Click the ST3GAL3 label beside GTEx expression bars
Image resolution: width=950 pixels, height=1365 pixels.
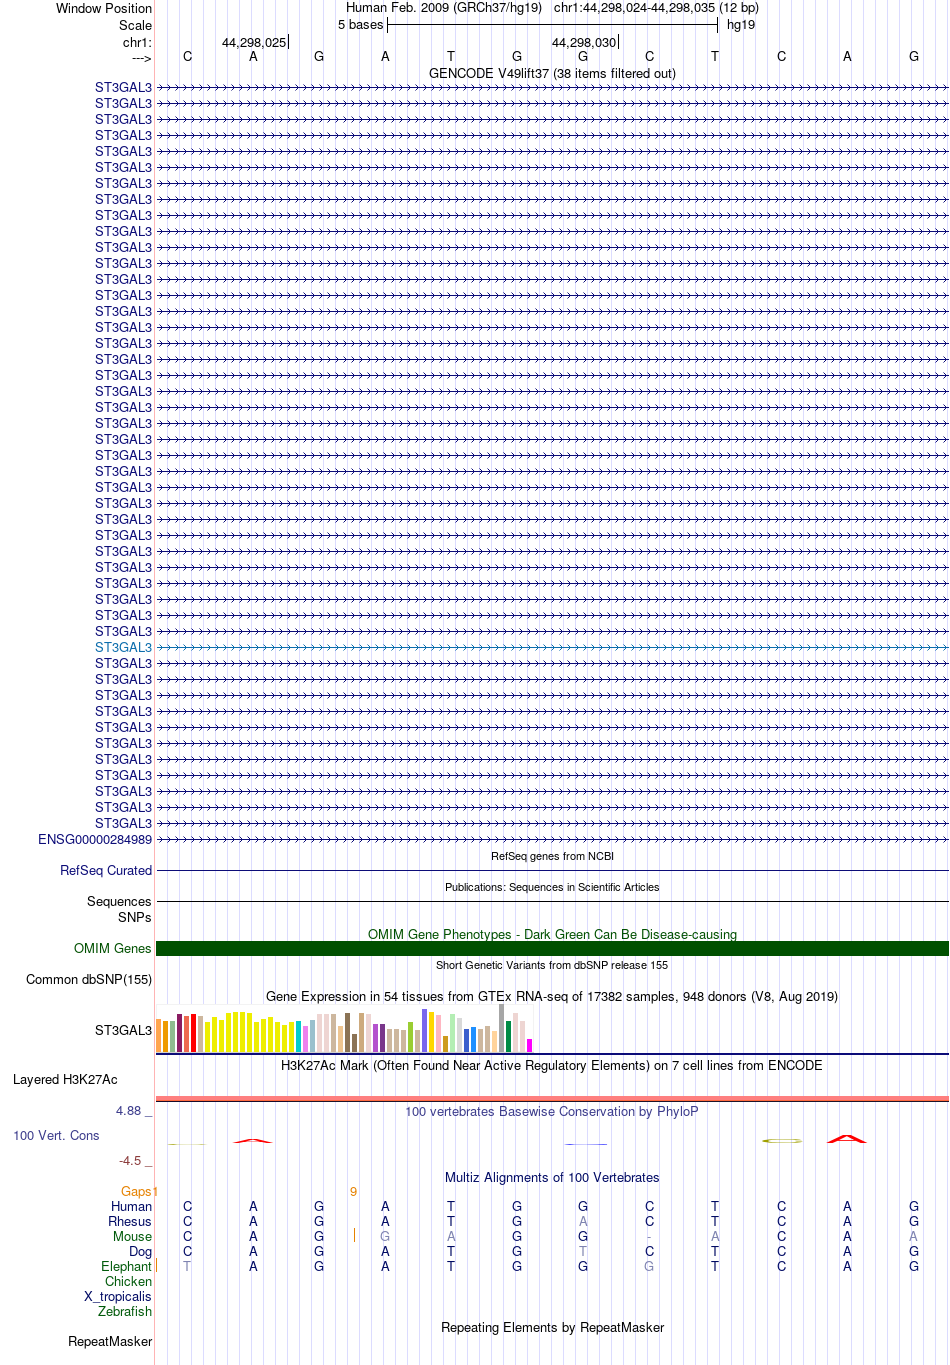click(x=123, y=1030)
